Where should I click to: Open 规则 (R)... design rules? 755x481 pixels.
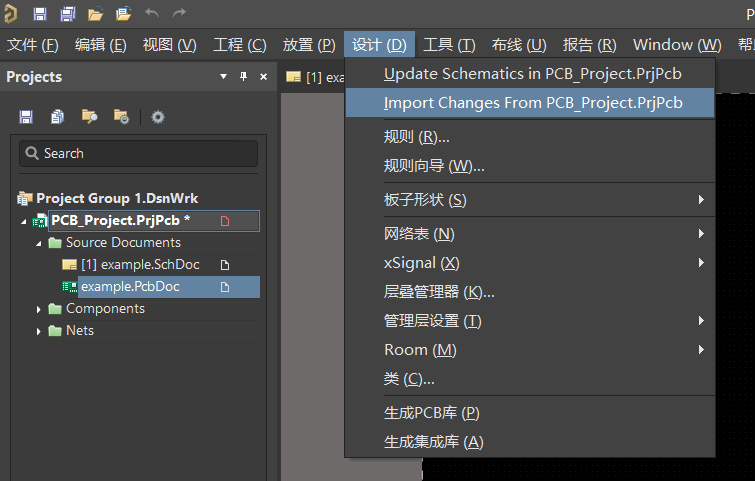[x=530, y=137]
